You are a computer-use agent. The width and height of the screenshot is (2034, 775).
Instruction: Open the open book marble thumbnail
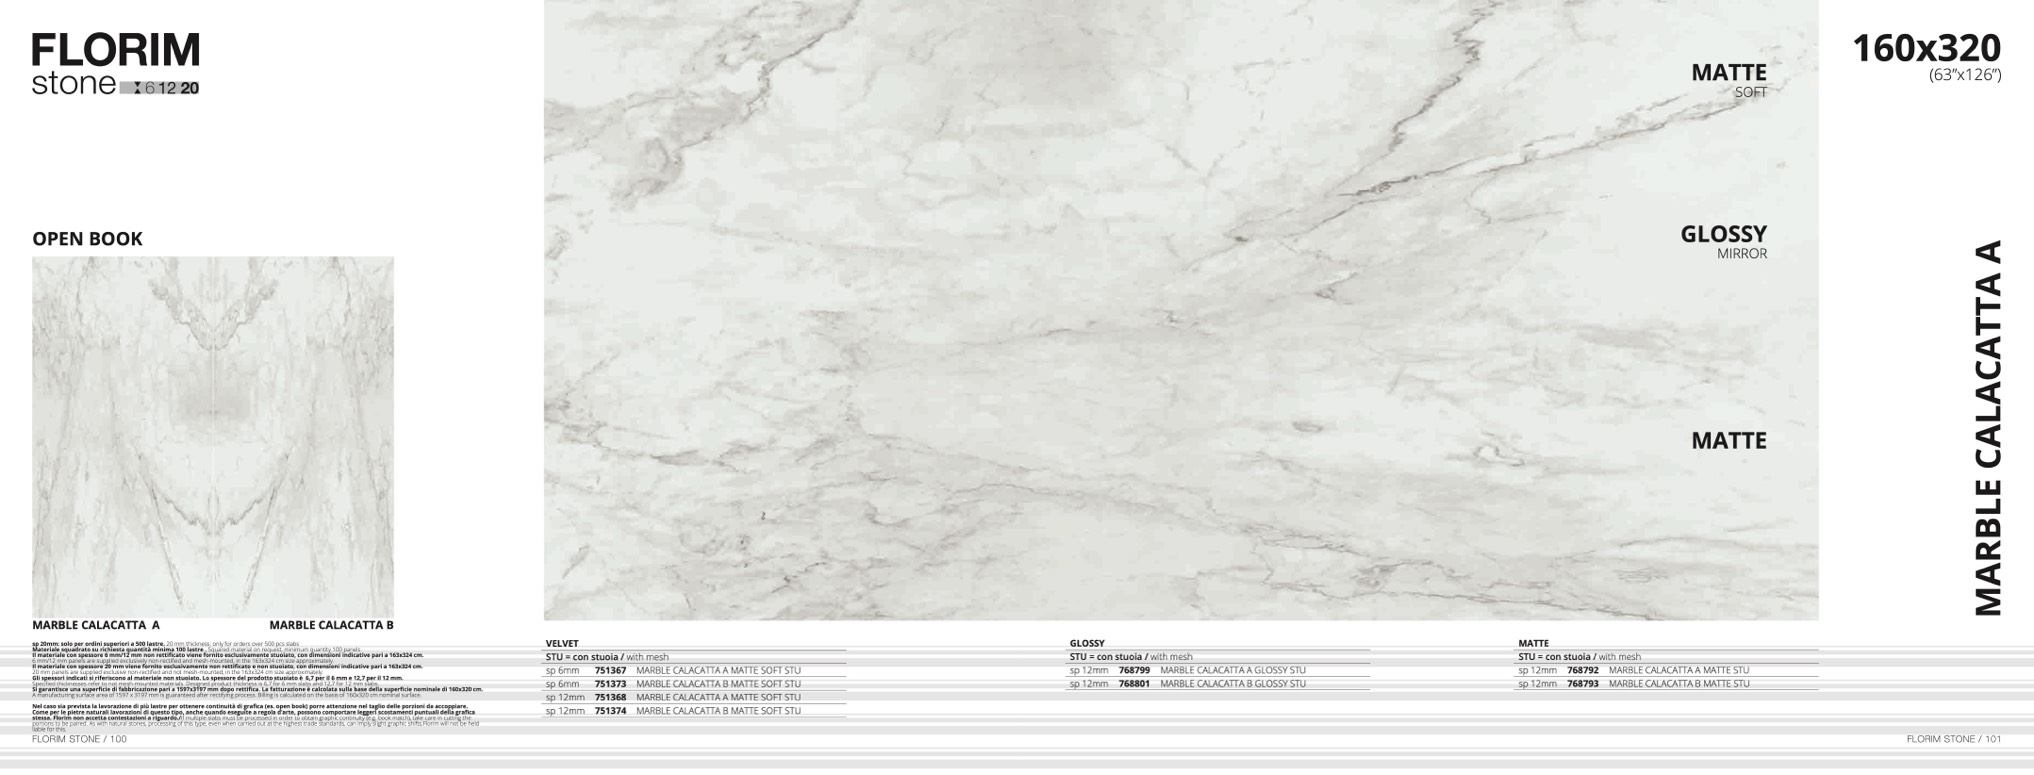pos(212,436)
